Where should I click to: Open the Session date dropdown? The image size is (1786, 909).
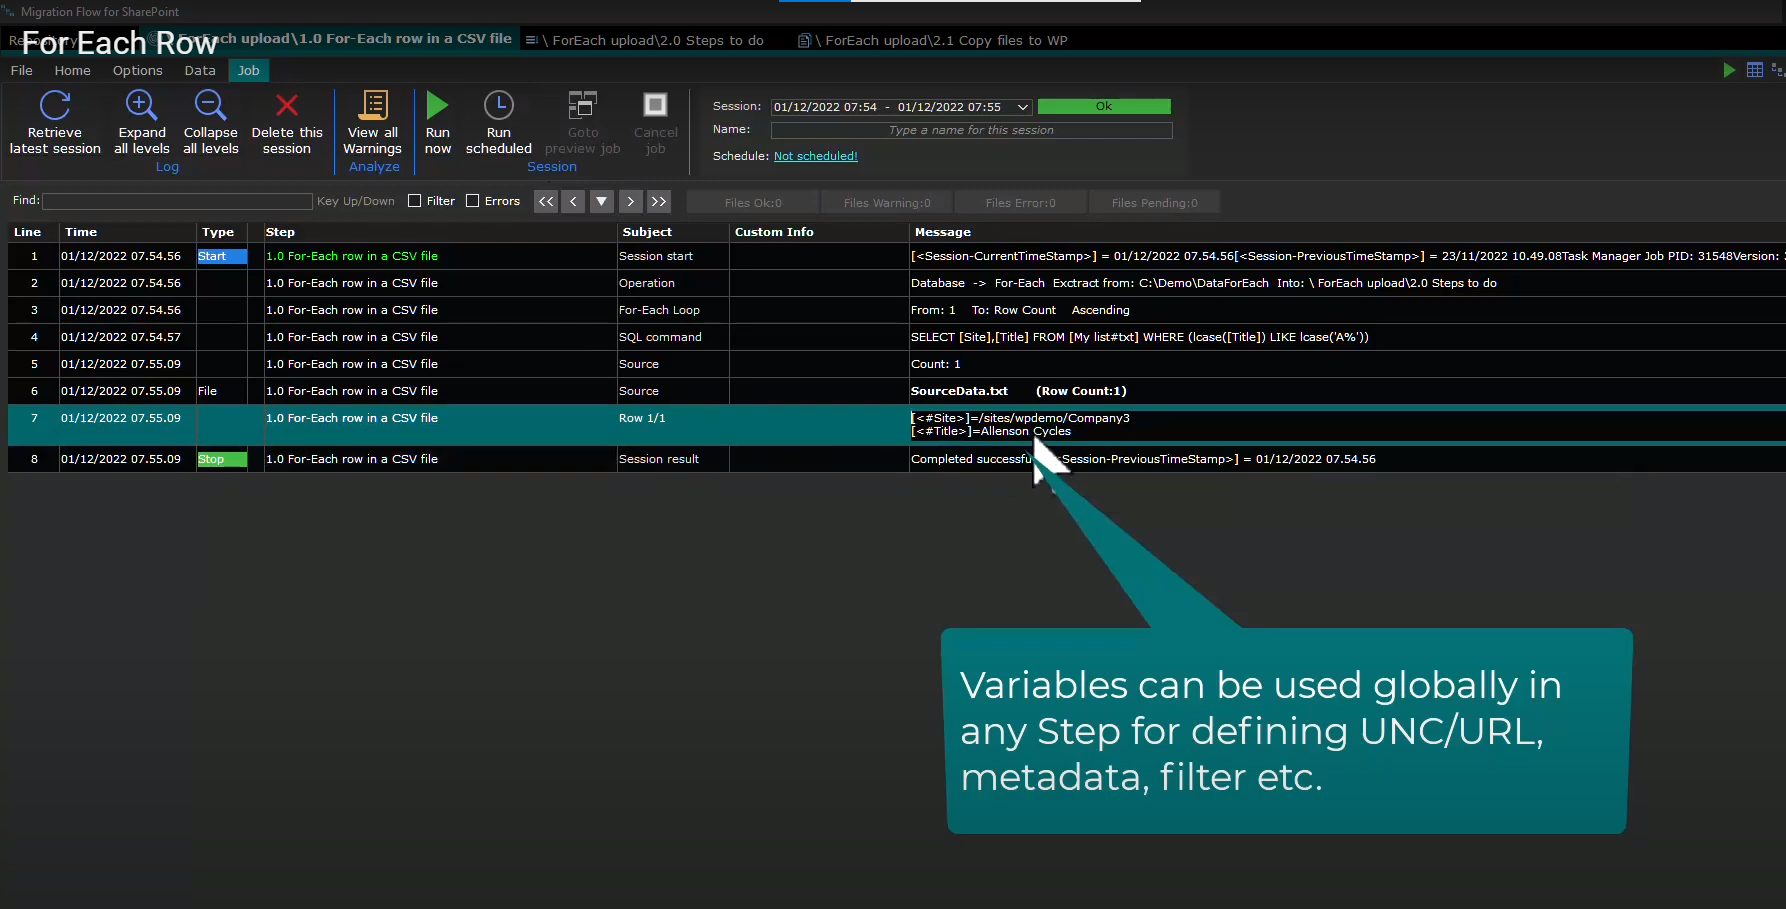click(x=1022, y=107)
